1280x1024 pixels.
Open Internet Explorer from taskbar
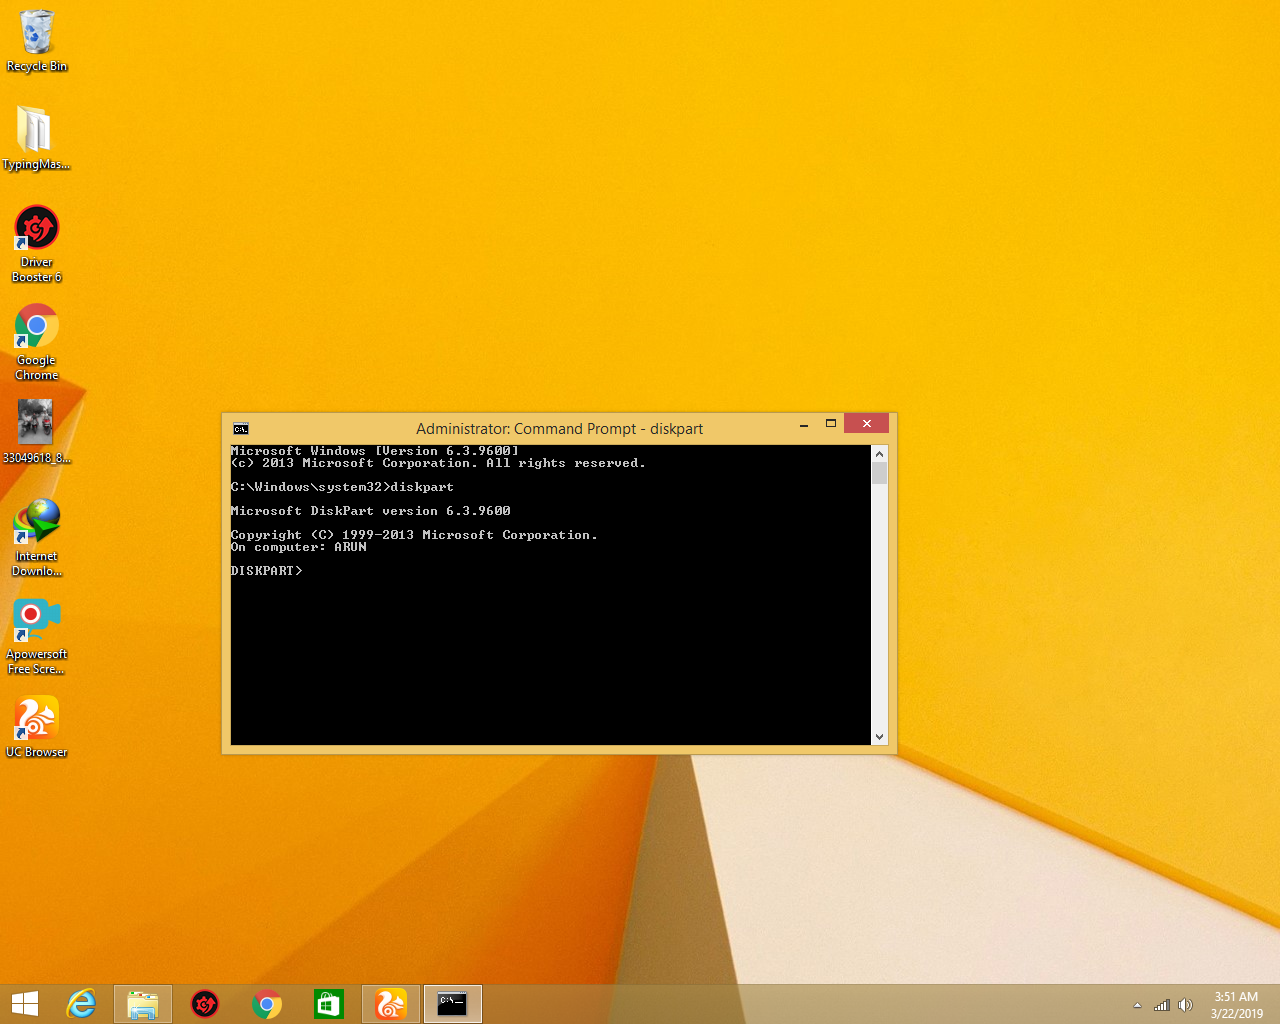81,1004
